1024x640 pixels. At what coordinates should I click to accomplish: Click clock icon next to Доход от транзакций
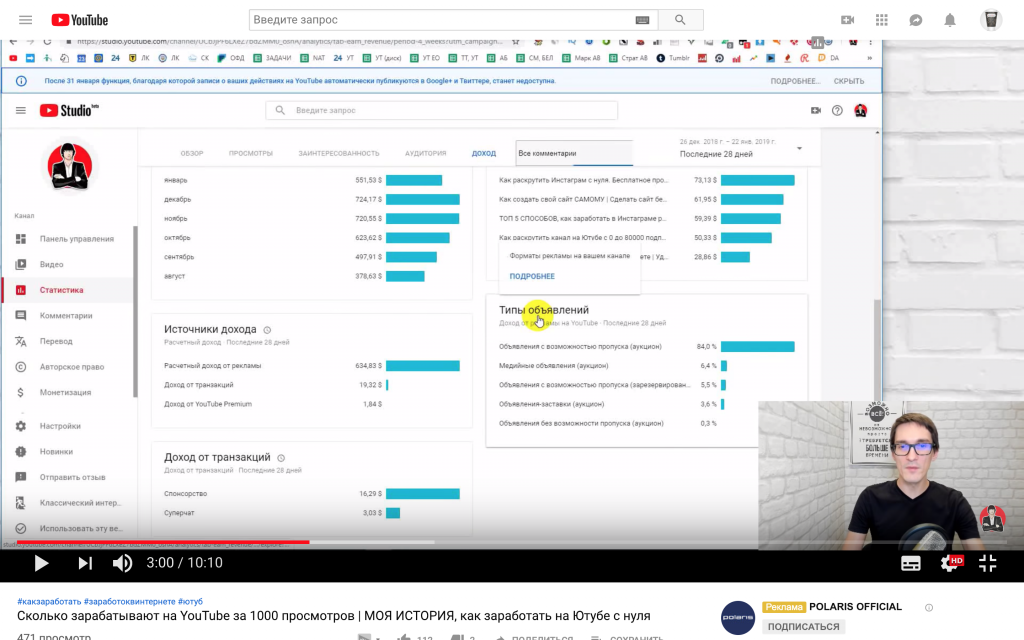click(x=281, y=458)
